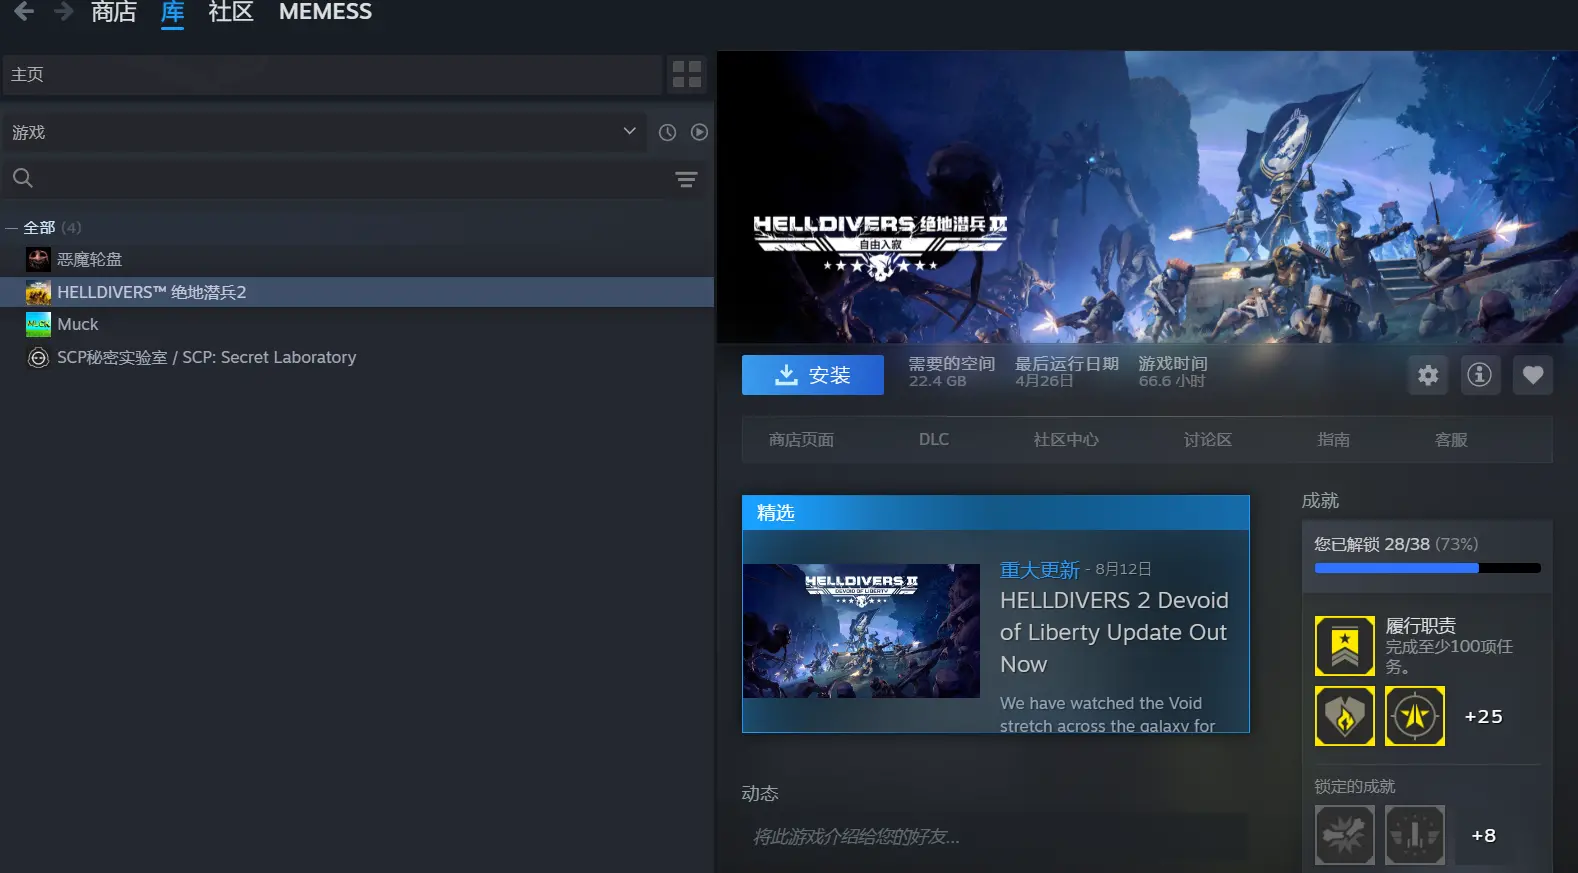Viewport: 1578px width, 873px height.
Task: Click the back navigation arrow
Action: point(23,11)
